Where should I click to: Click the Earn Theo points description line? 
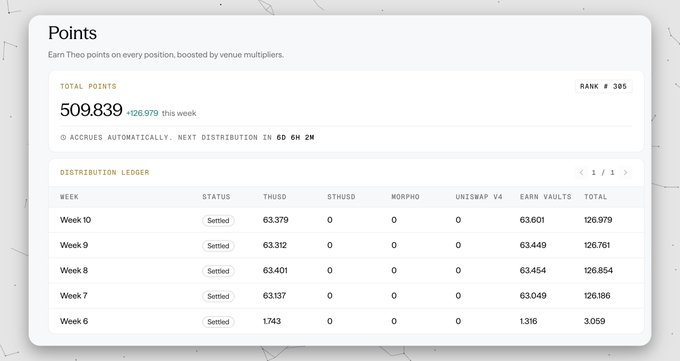click(166, 55)
